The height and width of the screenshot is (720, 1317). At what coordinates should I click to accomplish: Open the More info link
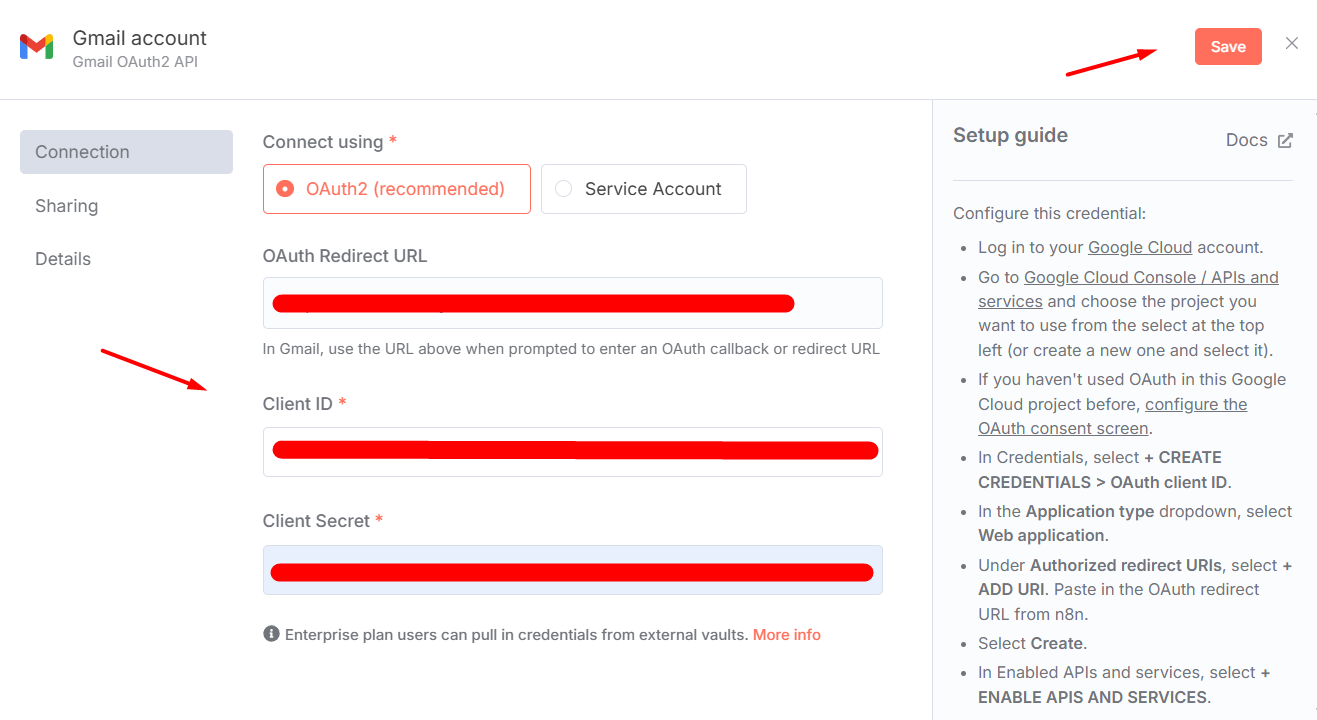pyautogui.click(x=787, y=635)
